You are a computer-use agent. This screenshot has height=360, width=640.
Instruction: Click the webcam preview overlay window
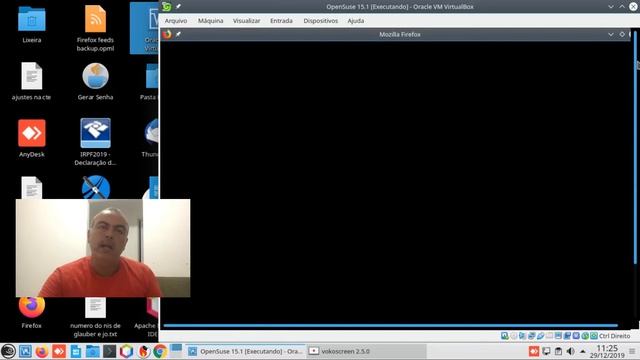(x=103, y=248)
